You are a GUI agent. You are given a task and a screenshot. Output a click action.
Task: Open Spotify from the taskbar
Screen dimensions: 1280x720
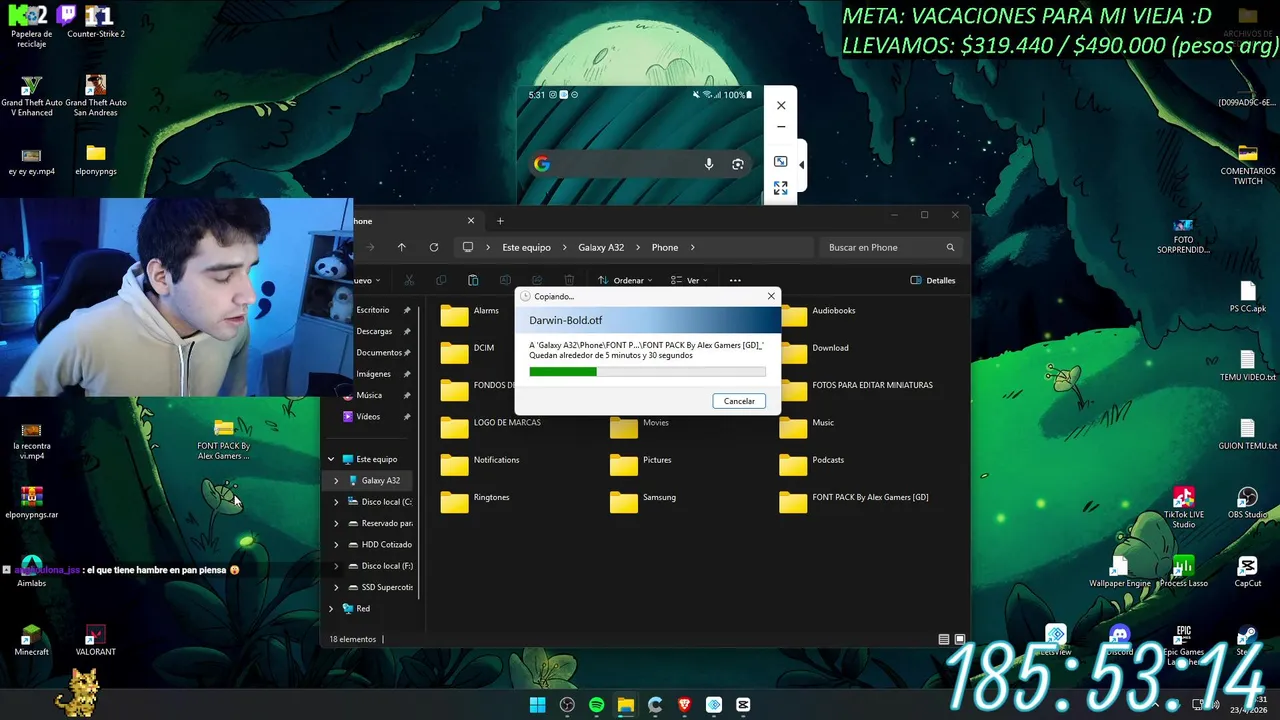[596, 705]
